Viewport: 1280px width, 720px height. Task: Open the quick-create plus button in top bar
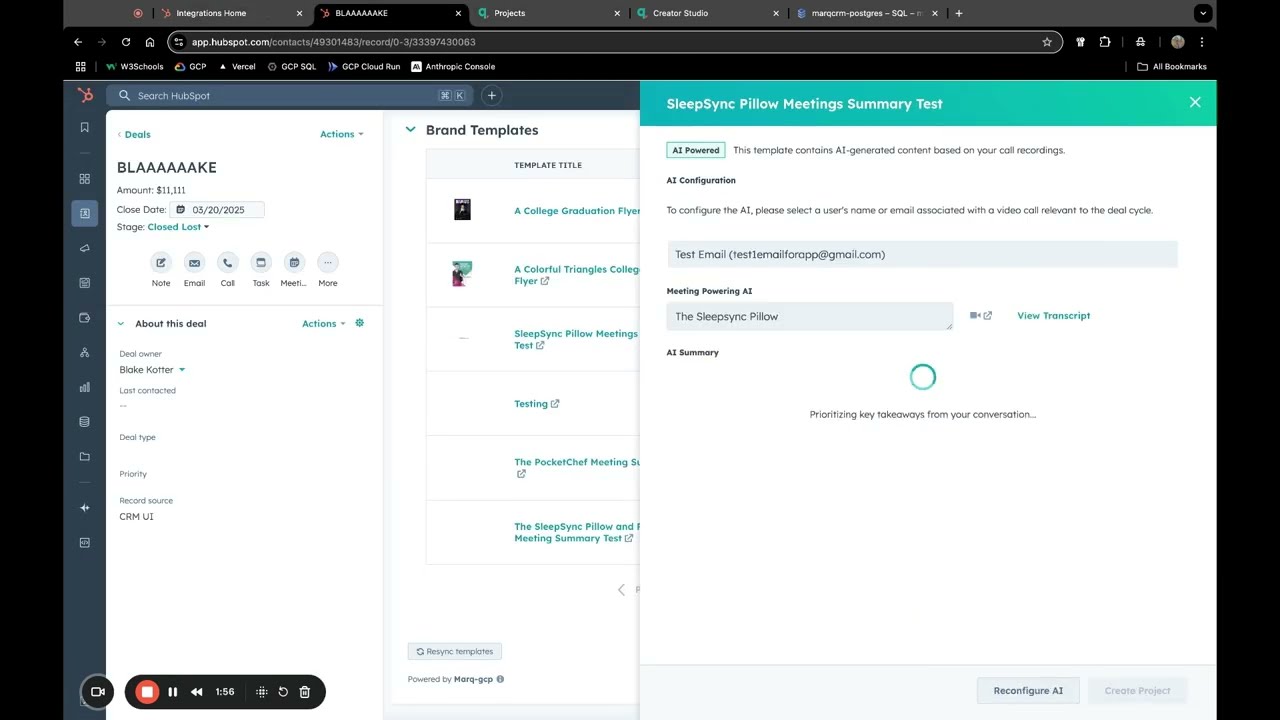[491, 95]
